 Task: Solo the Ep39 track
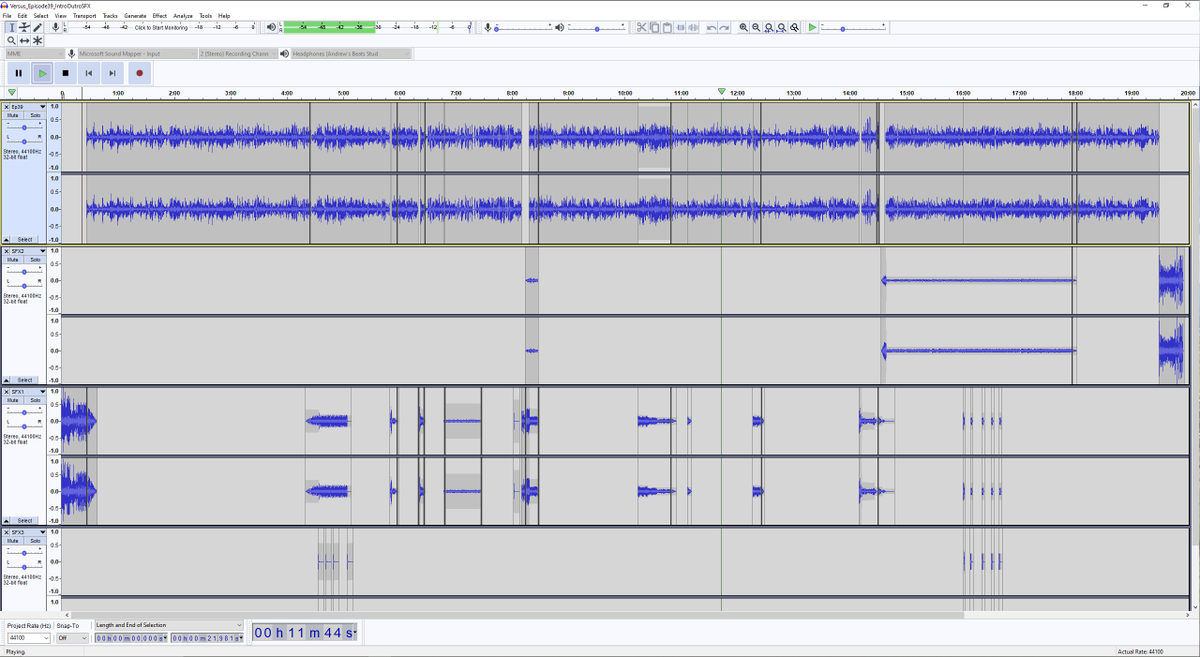[x=35, y=115]
